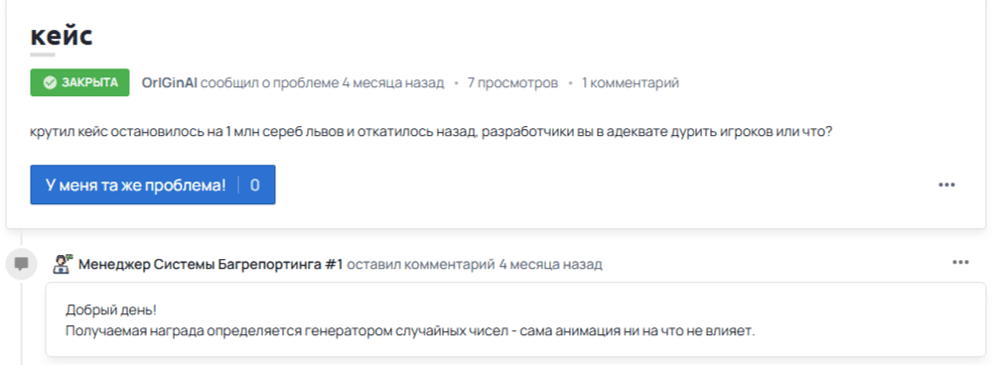This screenshot has height=365, width=1000.
Task: Click the checkmark icon in ЗАКРЫТА badge
Action: [x=49, y=83]
